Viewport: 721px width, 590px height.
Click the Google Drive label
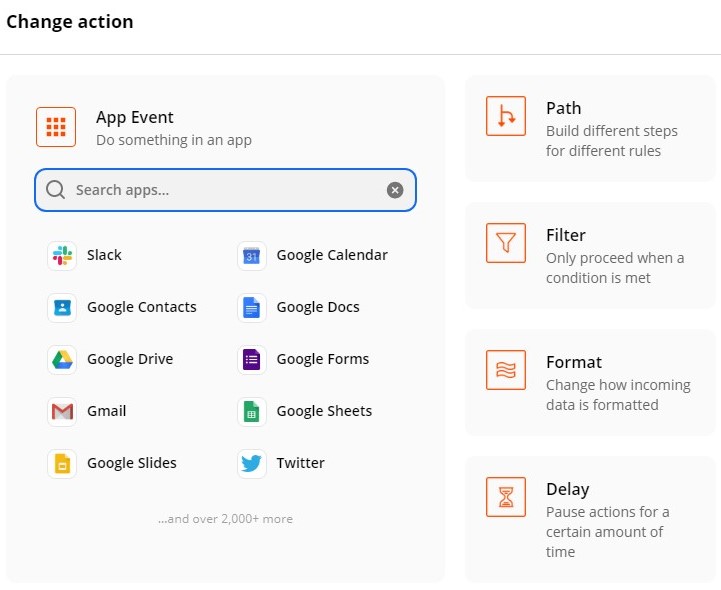click(130, 359)
